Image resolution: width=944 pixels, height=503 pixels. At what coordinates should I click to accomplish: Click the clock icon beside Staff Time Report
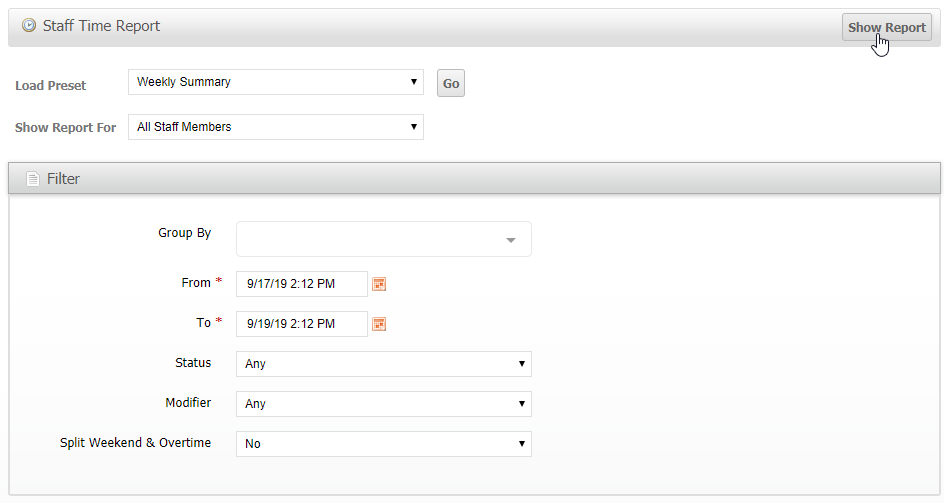point(29,26)
